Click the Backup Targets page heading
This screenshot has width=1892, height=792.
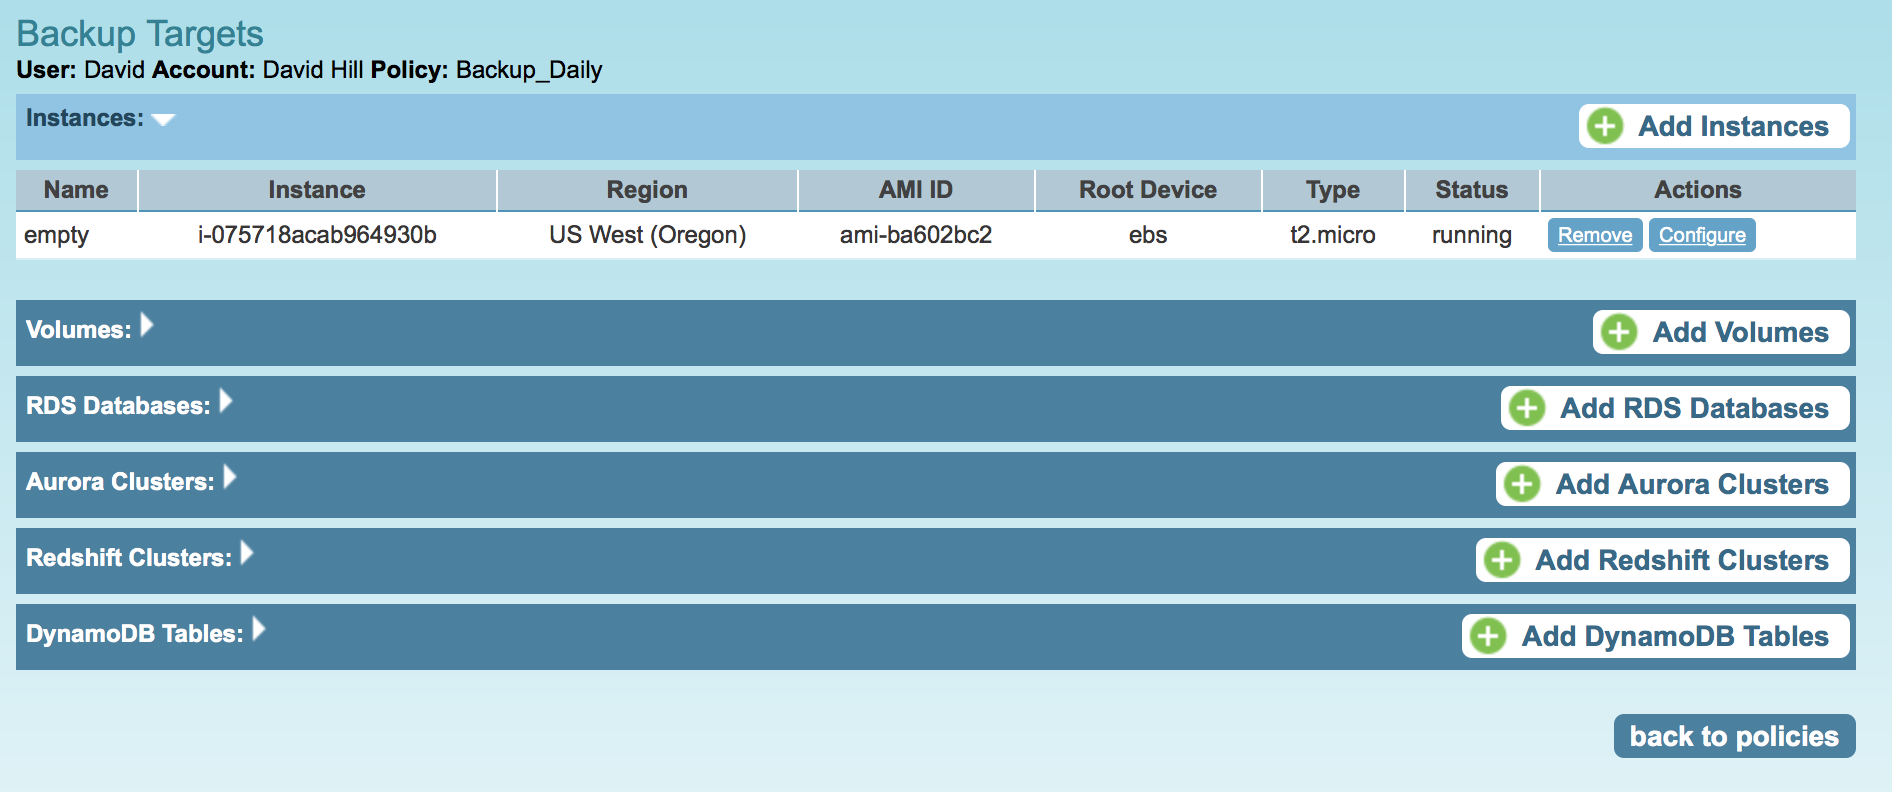(140, 34)
